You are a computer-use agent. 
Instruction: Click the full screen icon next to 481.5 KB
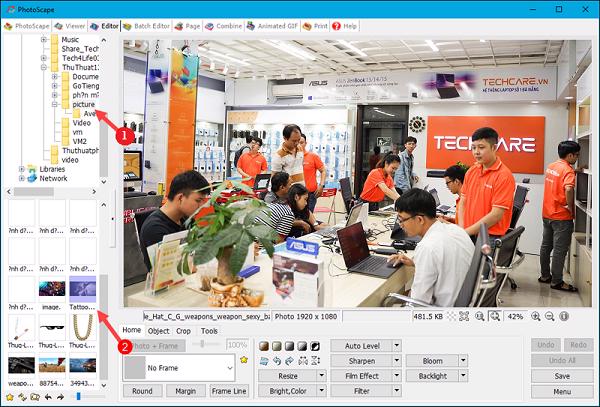(x=464, y=316)
